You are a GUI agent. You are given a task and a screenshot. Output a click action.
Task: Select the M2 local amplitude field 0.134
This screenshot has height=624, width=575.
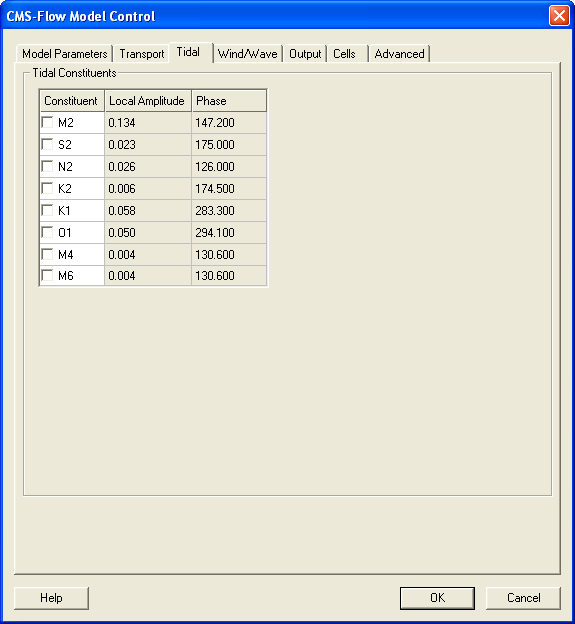148,123
